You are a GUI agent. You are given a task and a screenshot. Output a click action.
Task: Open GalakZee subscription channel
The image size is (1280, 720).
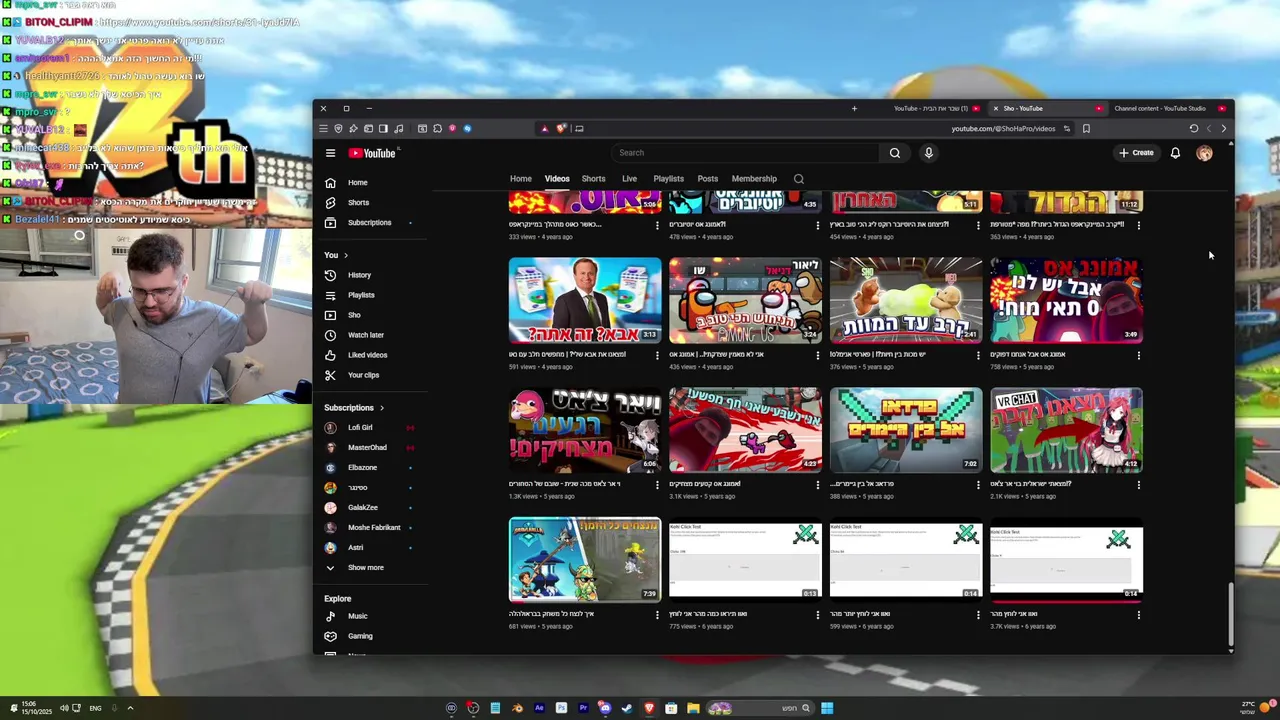point(362,508)
